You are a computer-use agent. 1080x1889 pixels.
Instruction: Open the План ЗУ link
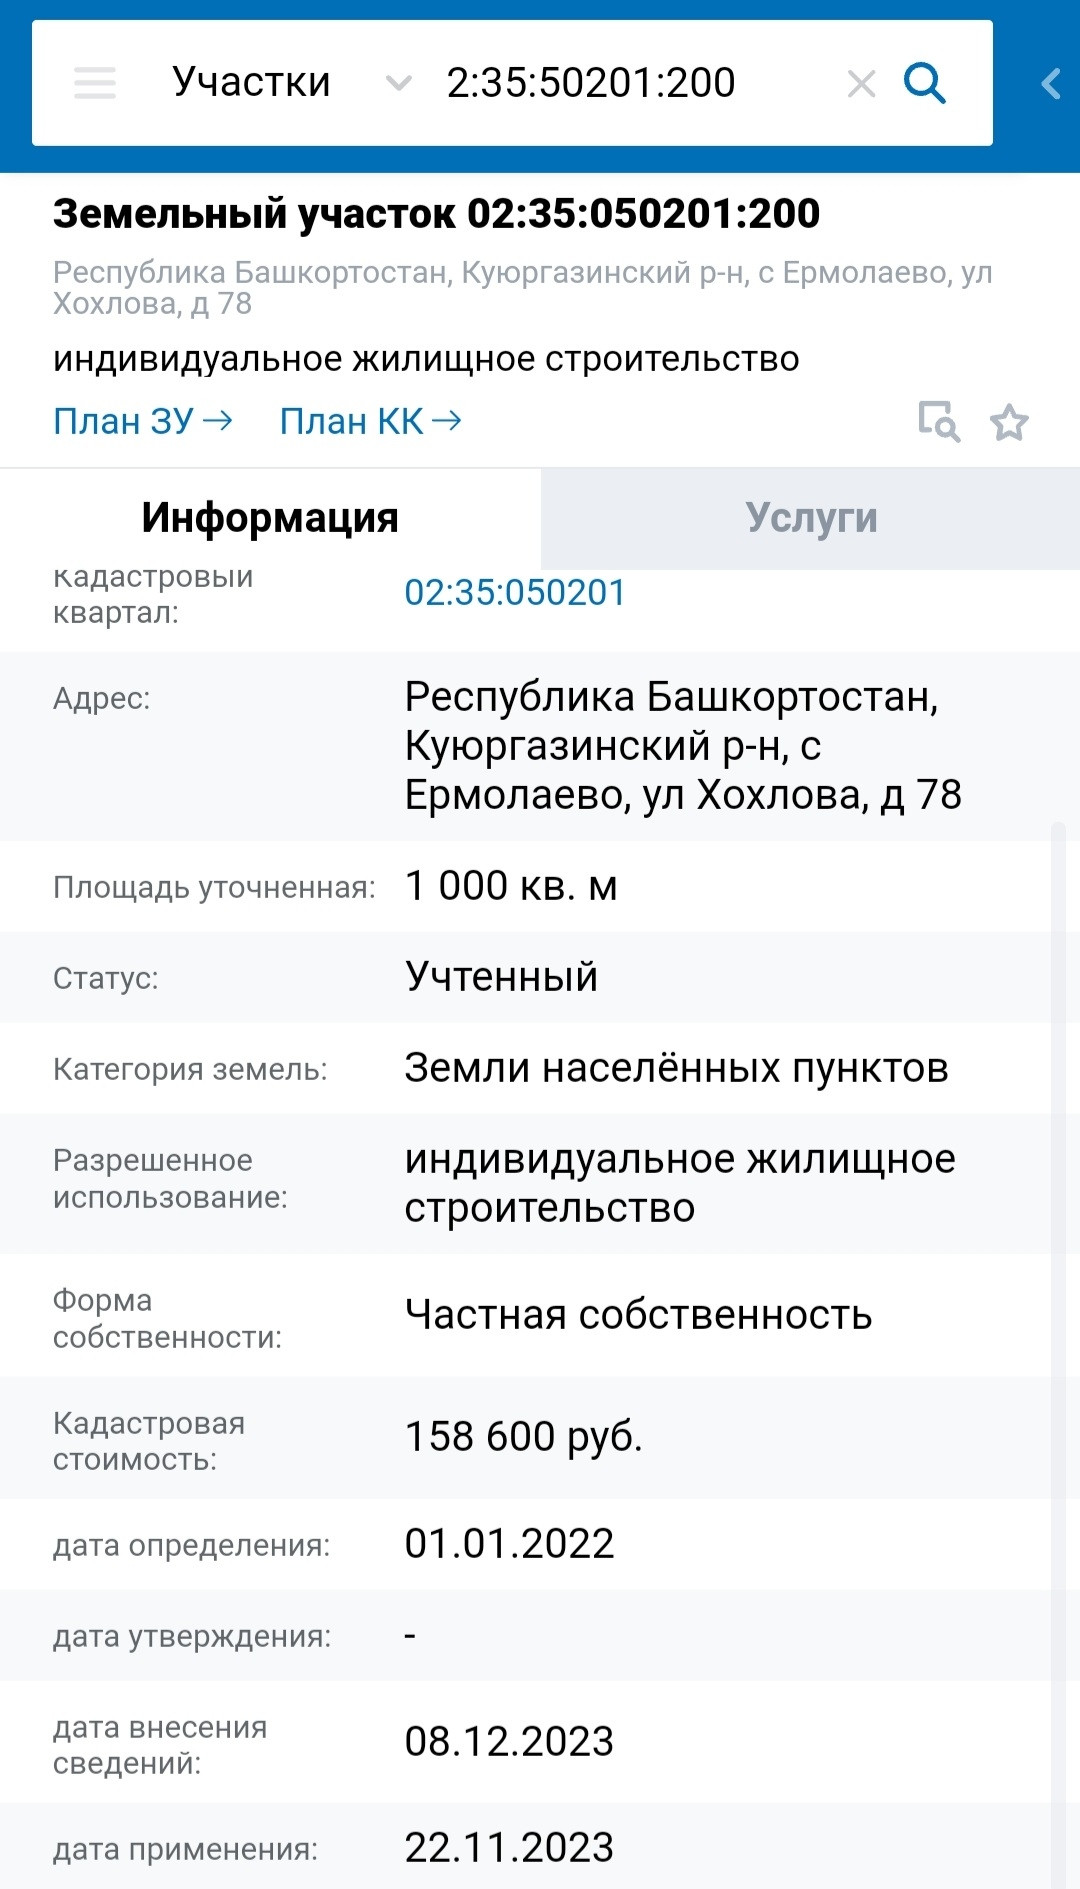click(123, 422)
